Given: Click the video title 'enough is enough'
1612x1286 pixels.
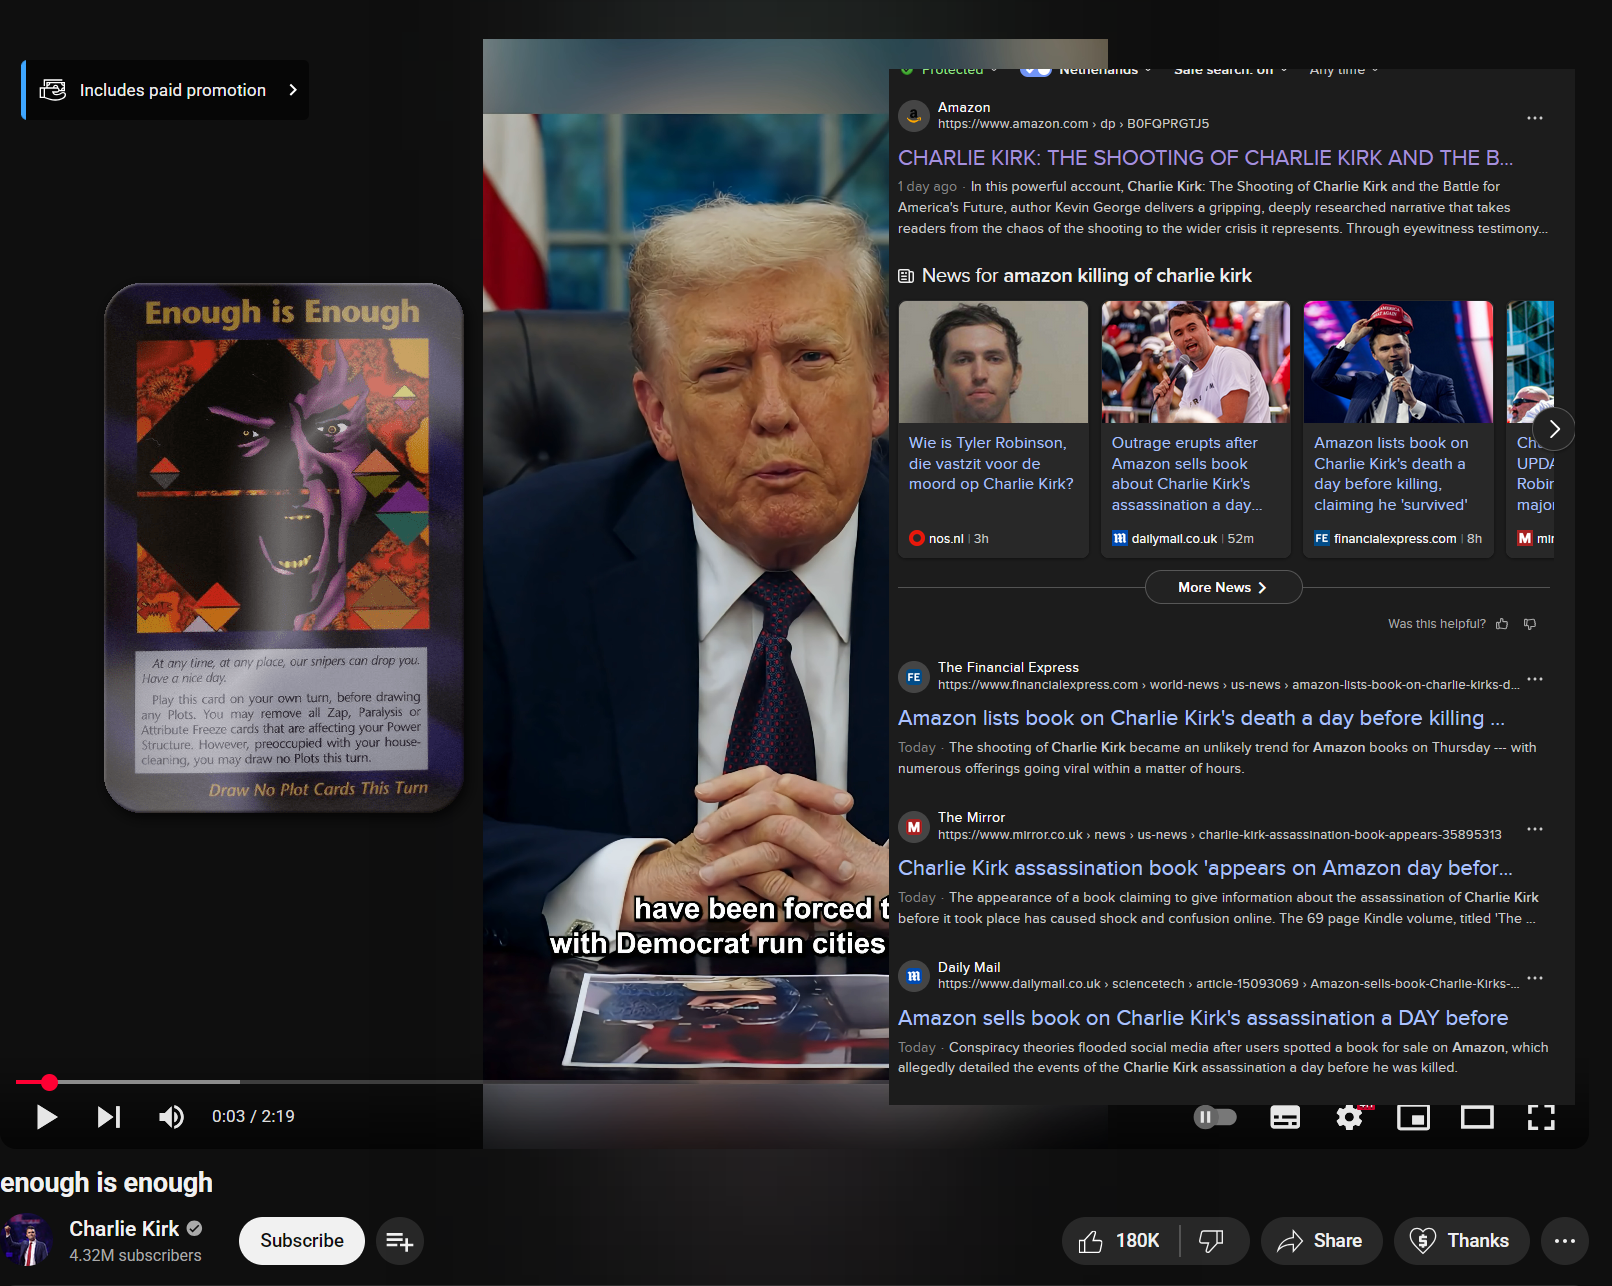Looking at the screenshot, I should pyautogui.click(x=107, y=1183).
